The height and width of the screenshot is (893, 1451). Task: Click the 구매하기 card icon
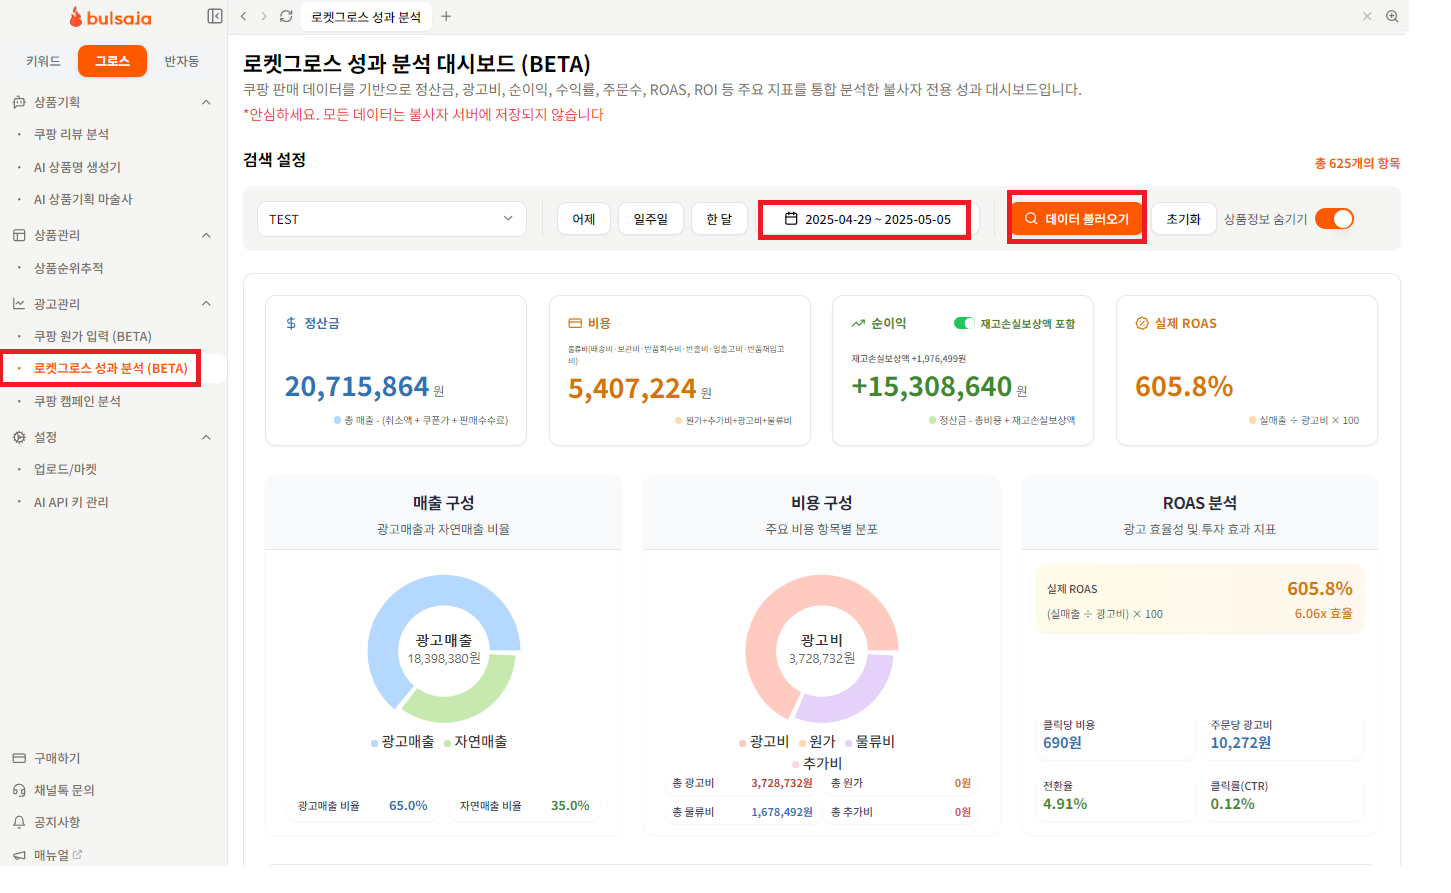(x=19, y=758)
